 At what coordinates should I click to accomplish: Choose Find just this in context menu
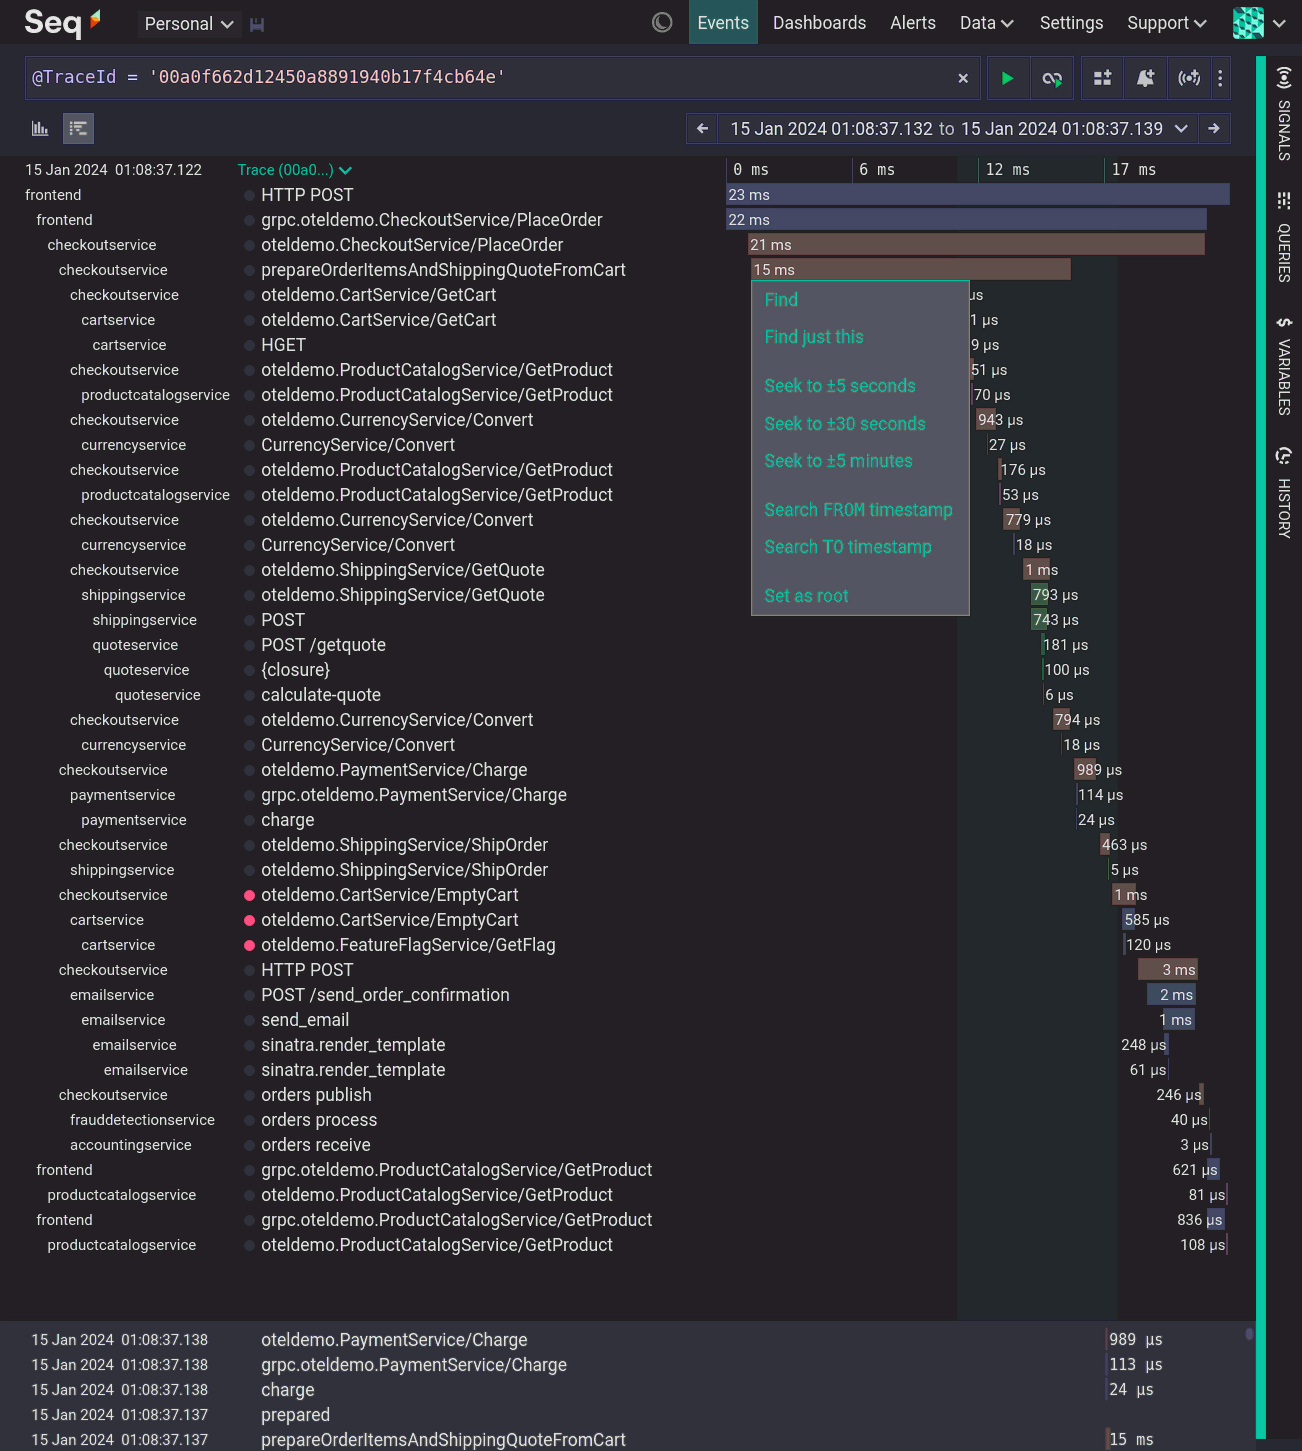click(814, 337)
